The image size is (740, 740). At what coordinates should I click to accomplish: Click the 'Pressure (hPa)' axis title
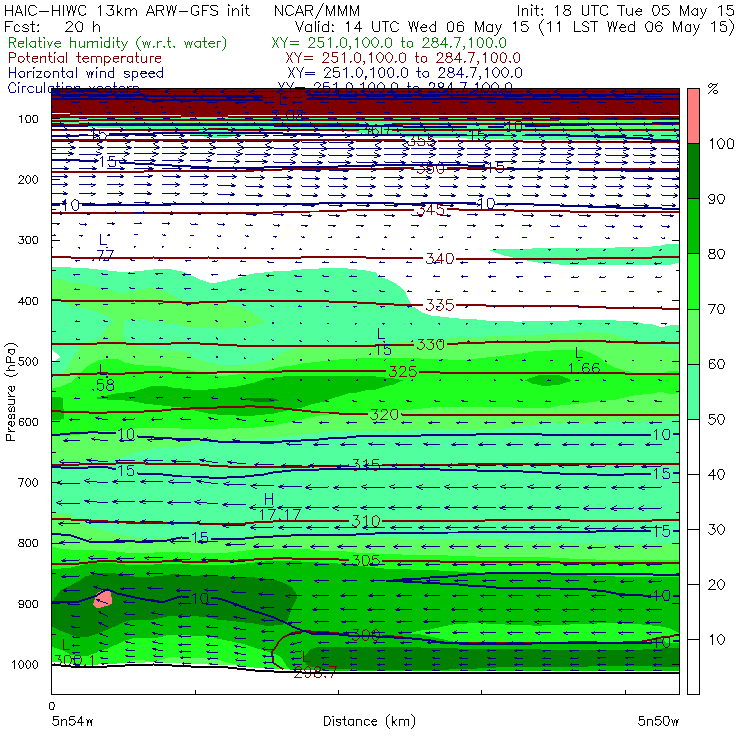coord(10,392)
